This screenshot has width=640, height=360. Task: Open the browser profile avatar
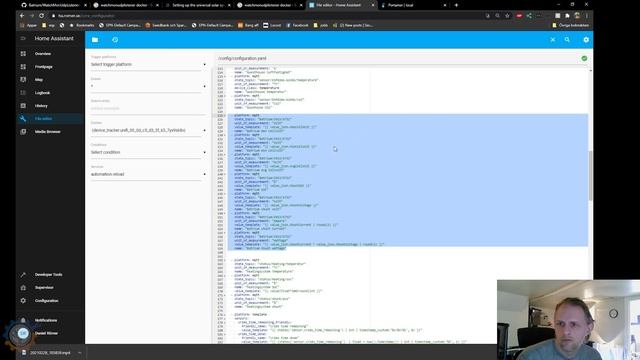(x=577, y=16)
